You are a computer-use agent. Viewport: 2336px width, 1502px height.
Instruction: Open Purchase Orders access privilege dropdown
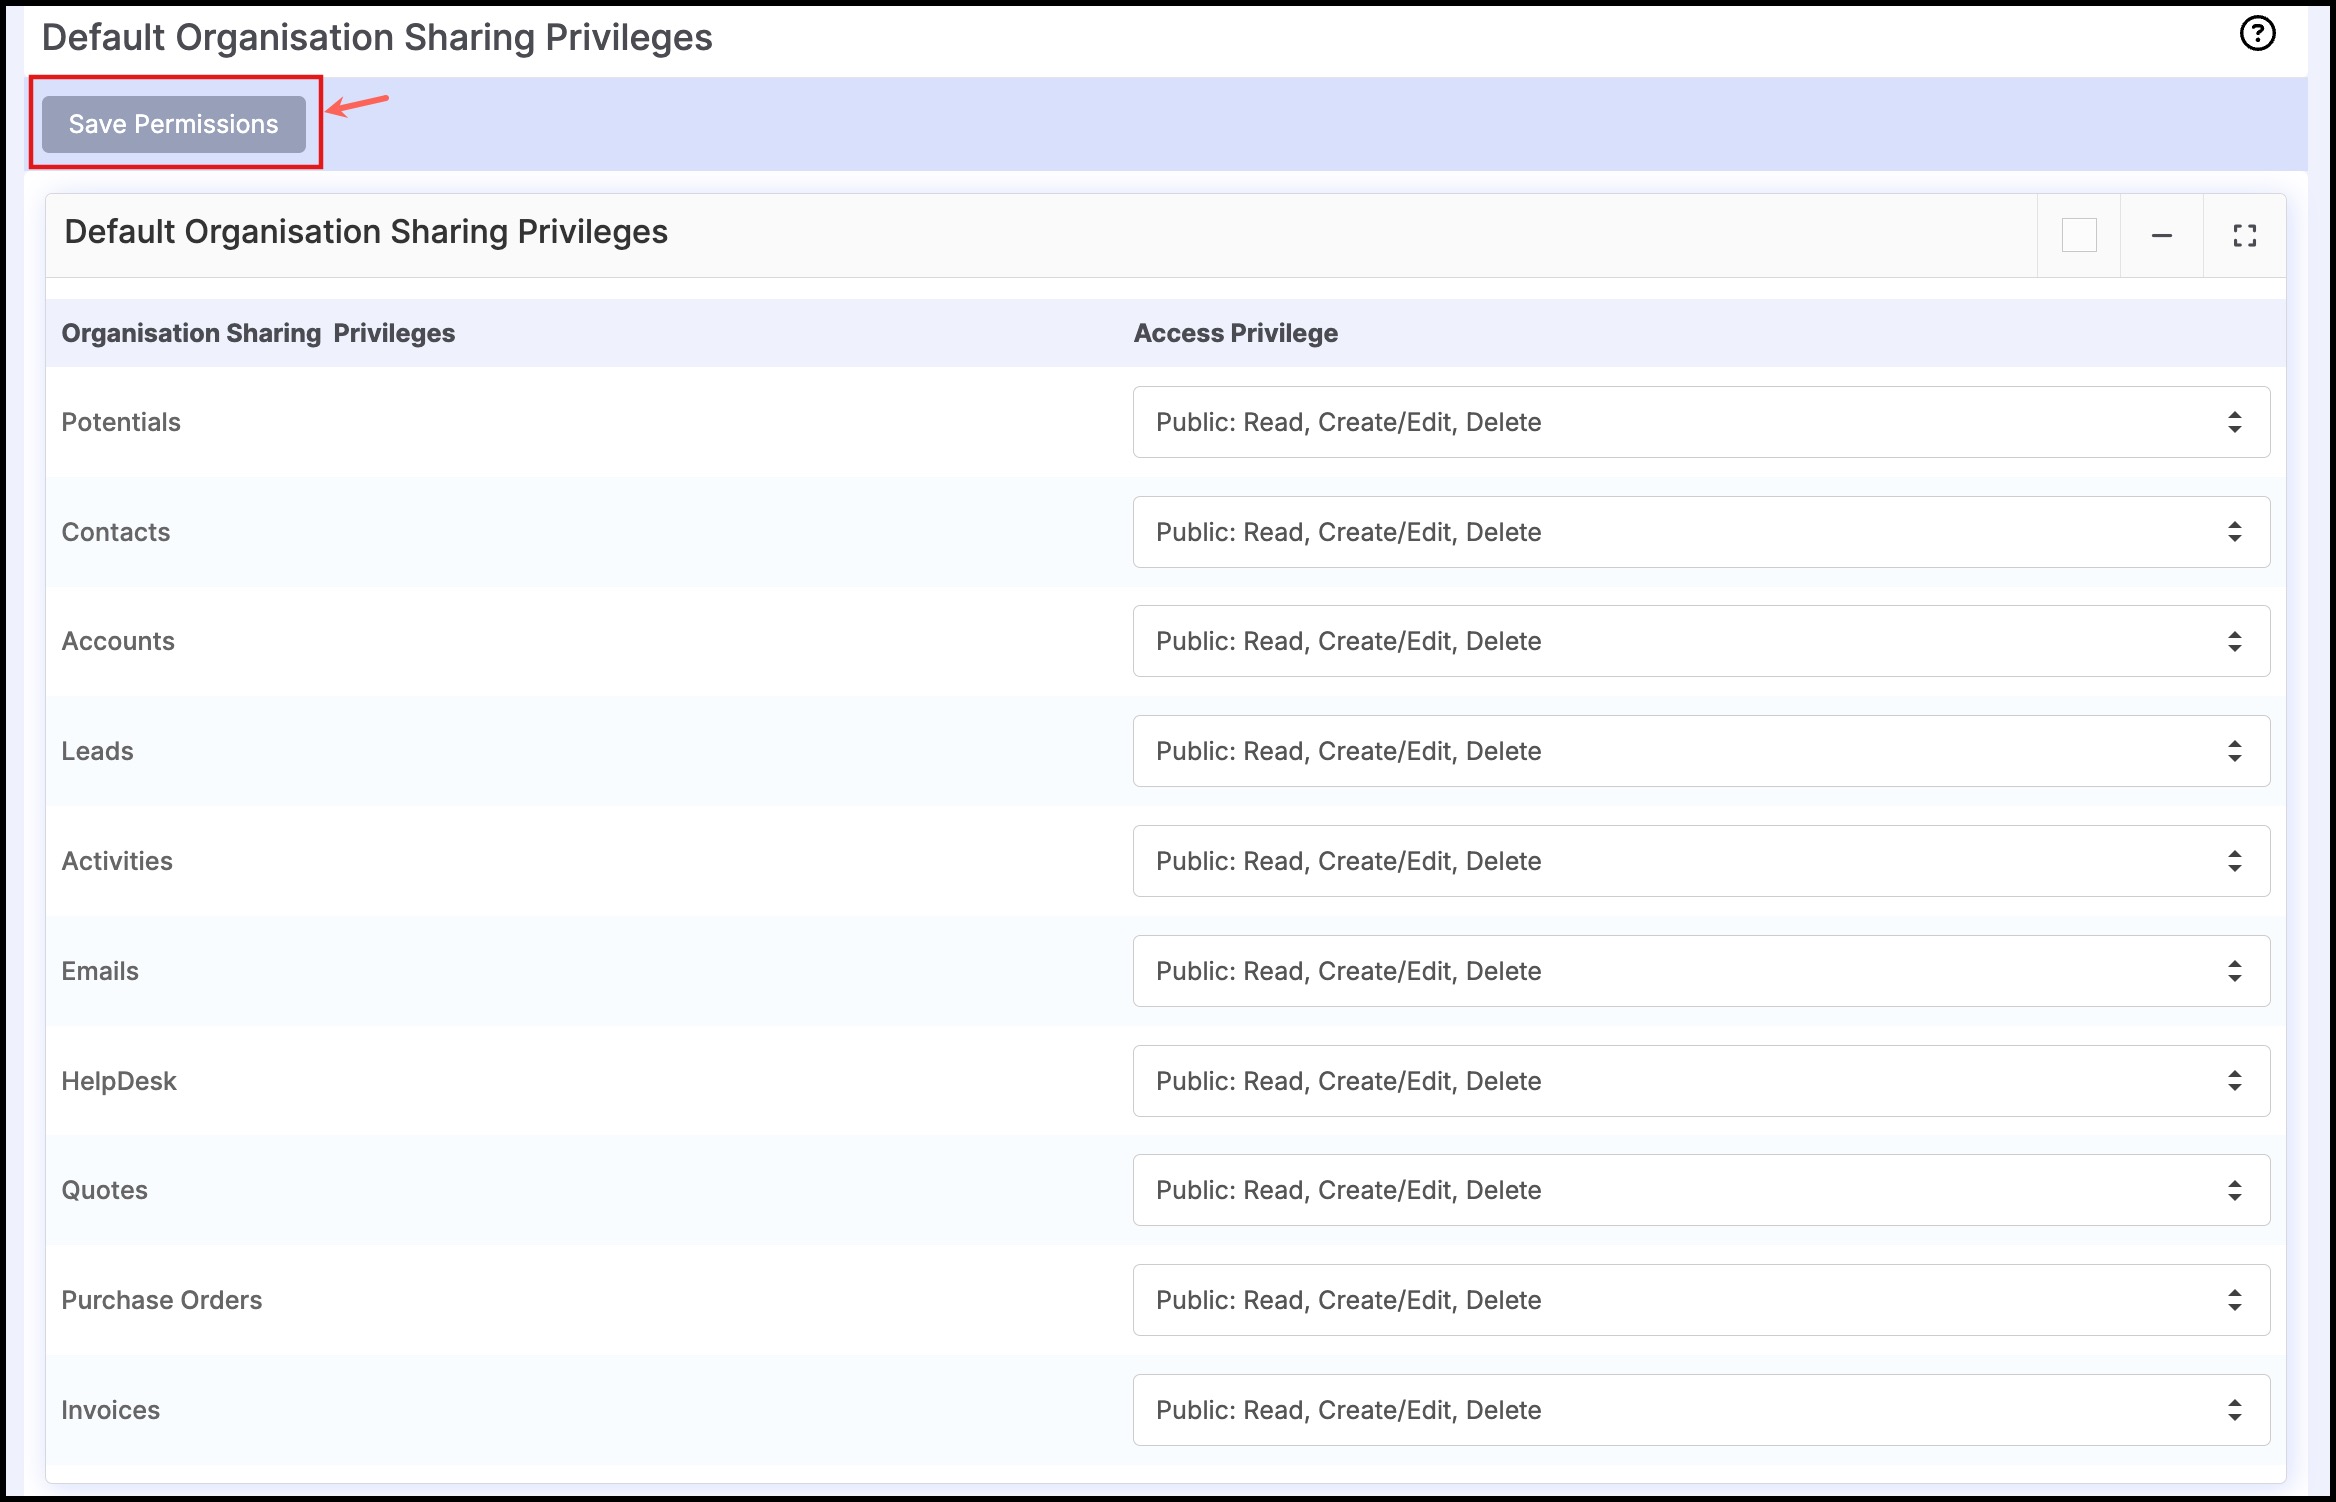click(x=1700, y=1300)
